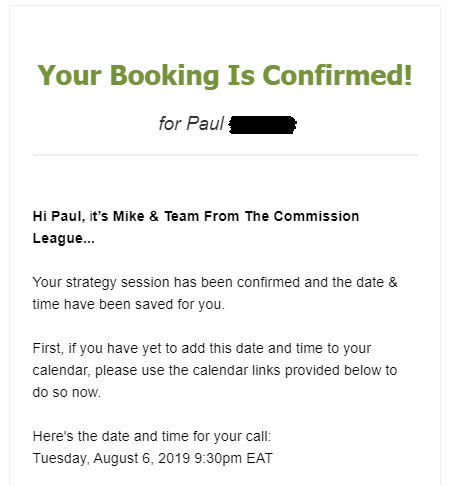The width and height of the screenshot is (451, 486).
Task: Click the '9:30pm EAT' time text
Action: tap(233, 458)
